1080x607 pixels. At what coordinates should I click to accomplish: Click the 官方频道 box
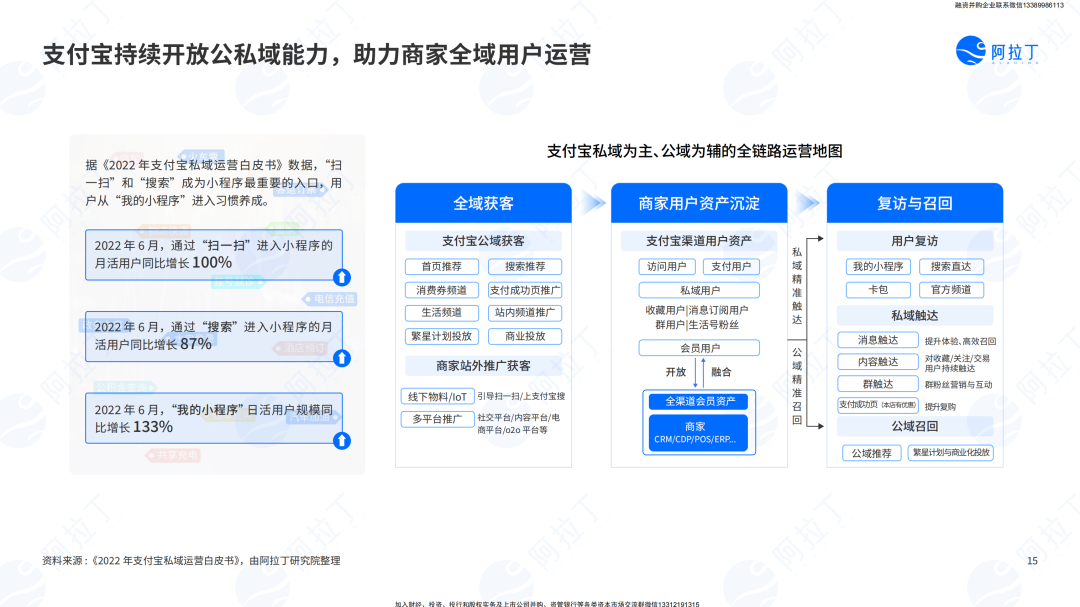tap(951, 290)
